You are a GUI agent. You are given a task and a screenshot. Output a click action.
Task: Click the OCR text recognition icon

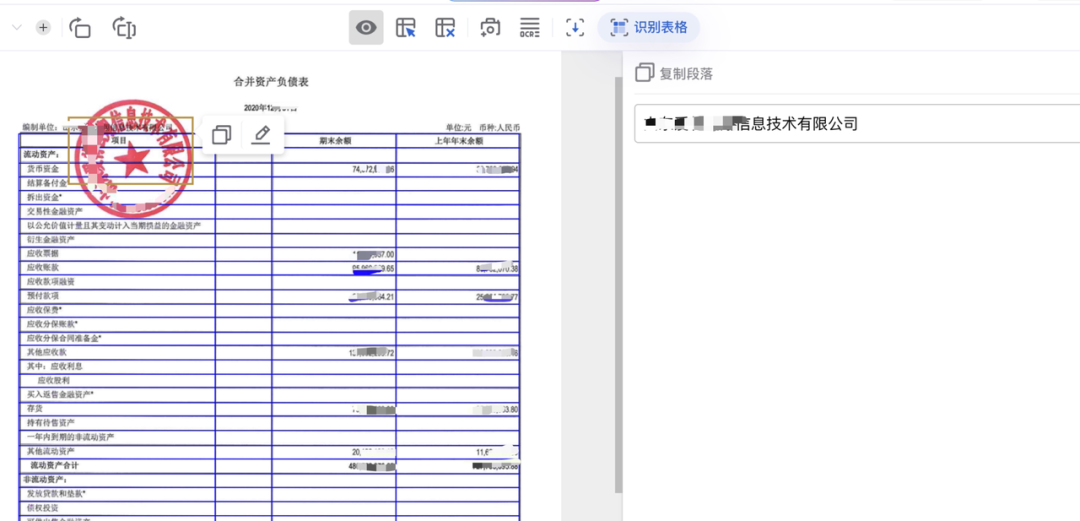(529, 28)
